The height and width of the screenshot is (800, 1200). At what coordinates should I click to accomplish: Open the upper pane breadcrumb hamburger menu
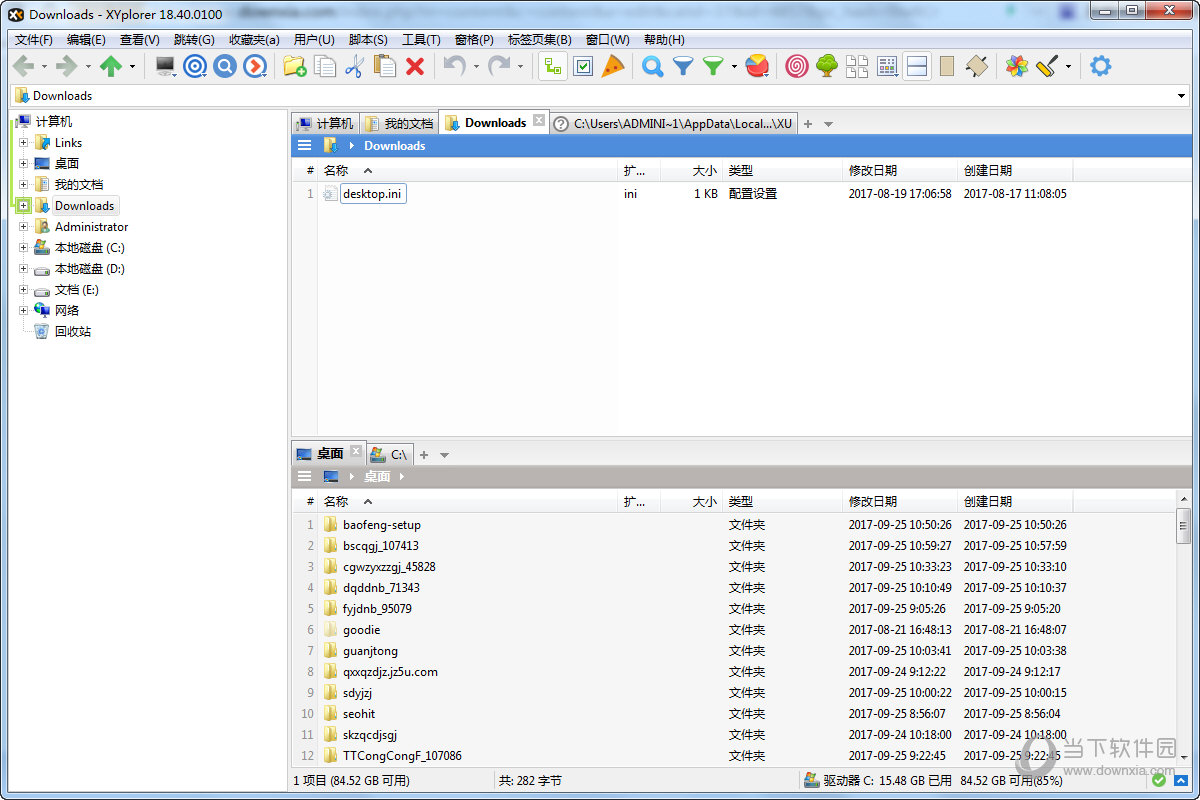pos(304,146)
